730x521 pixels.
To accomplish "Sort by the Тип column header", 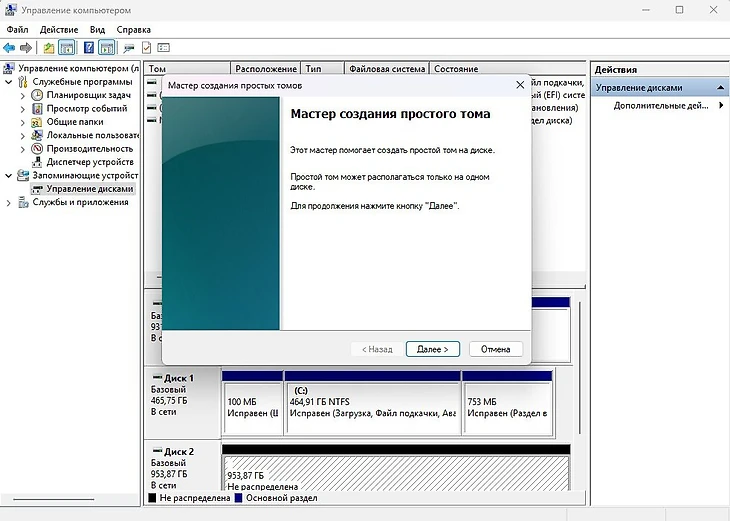I will point(323,68).
